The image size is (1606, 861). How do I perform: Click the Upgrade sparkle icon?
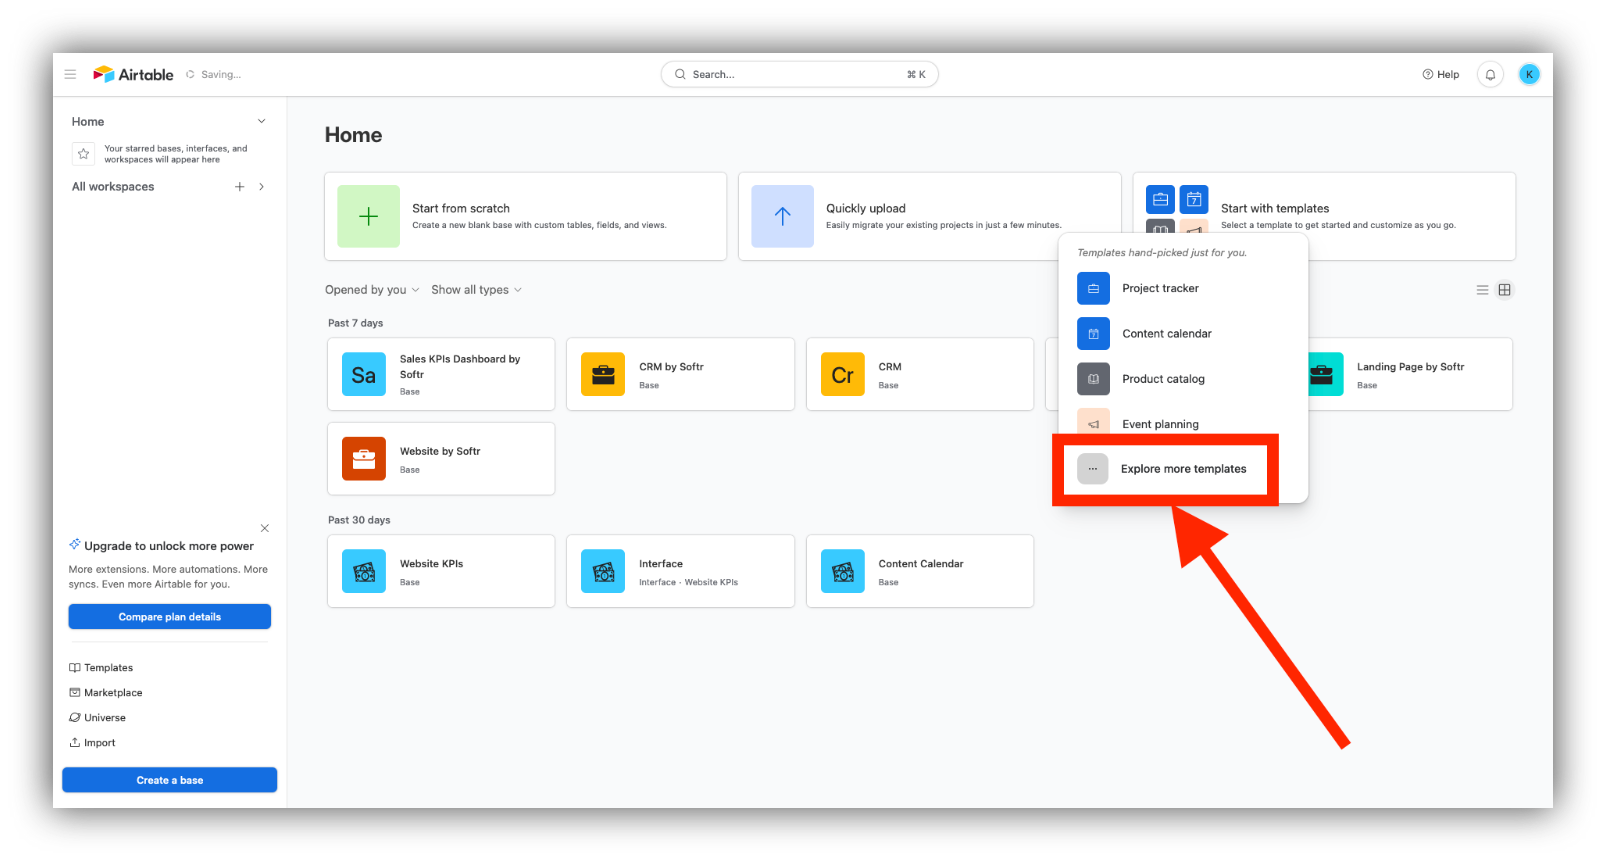(75, 545)
